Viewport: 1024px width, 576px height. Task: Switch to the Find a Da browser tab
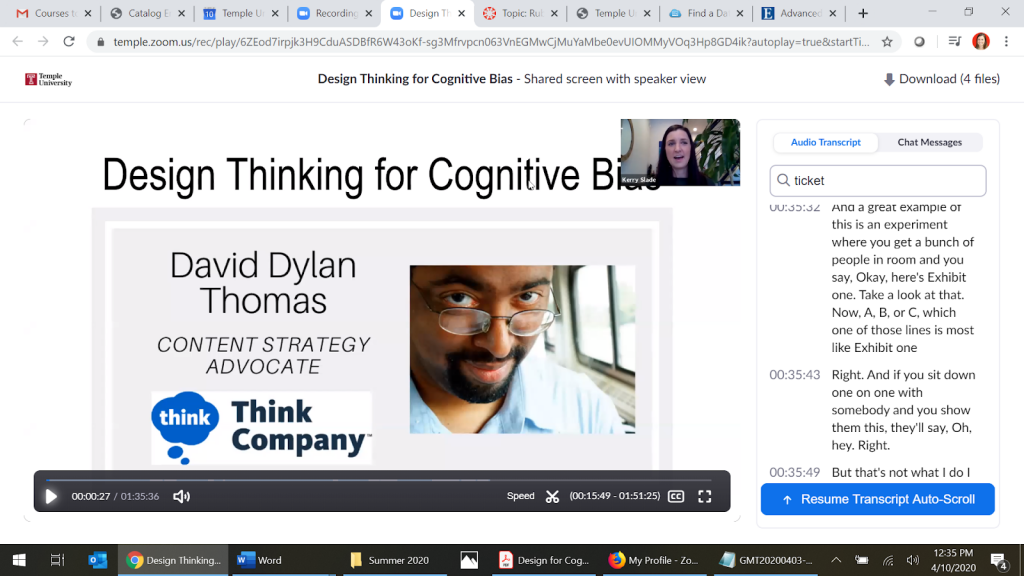click(x=707, y=13)
